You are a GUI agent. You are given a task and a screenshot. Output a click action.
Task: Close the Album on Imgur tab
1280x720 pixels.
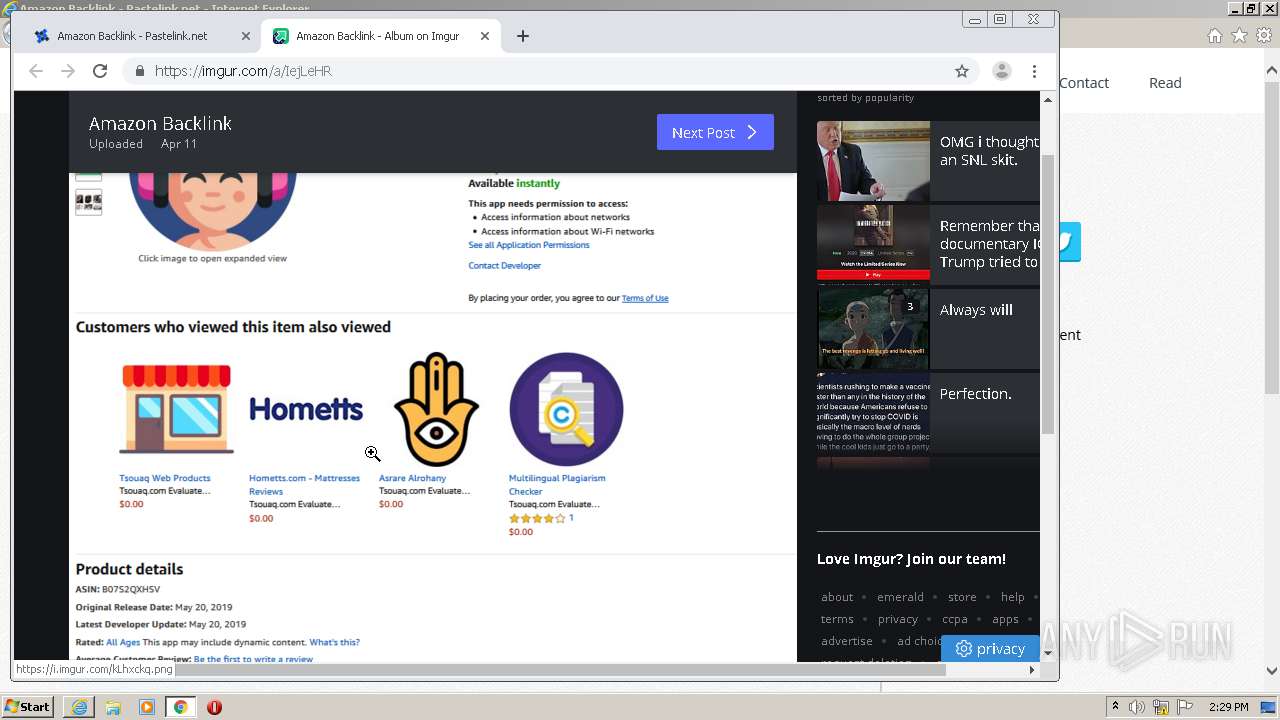(485, 36)
